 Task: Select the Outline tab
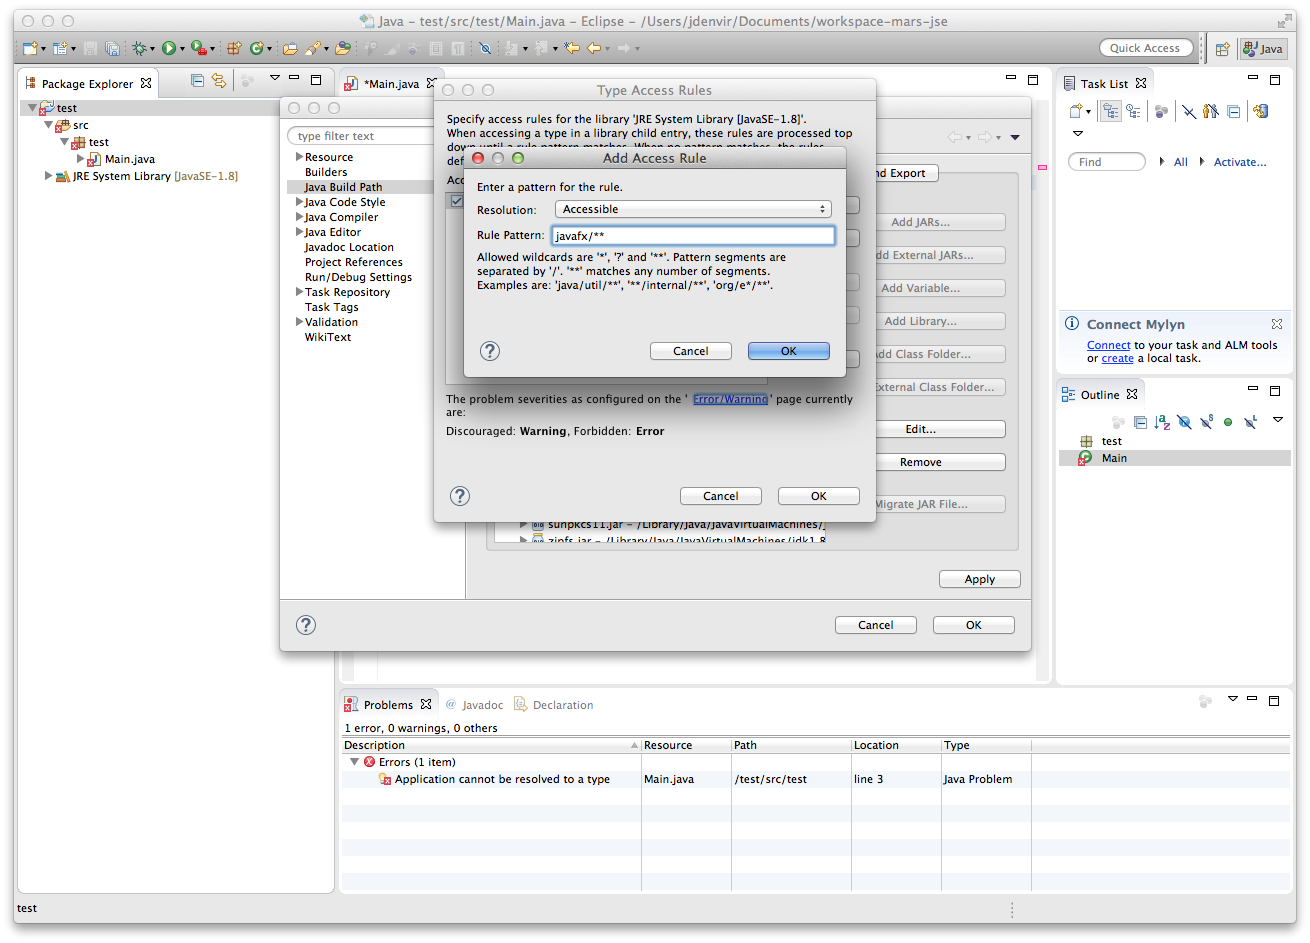(x=1100, y=395)
